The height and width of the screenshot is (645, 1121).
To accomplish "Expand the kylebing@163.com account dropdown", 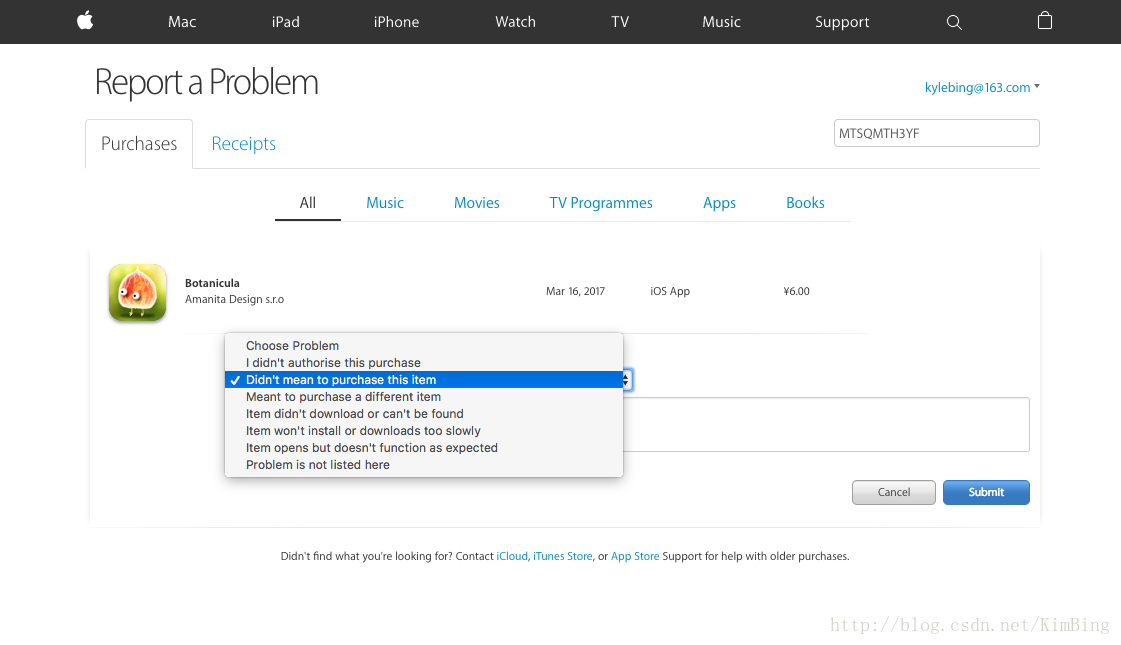I will [x=982, y=87].
